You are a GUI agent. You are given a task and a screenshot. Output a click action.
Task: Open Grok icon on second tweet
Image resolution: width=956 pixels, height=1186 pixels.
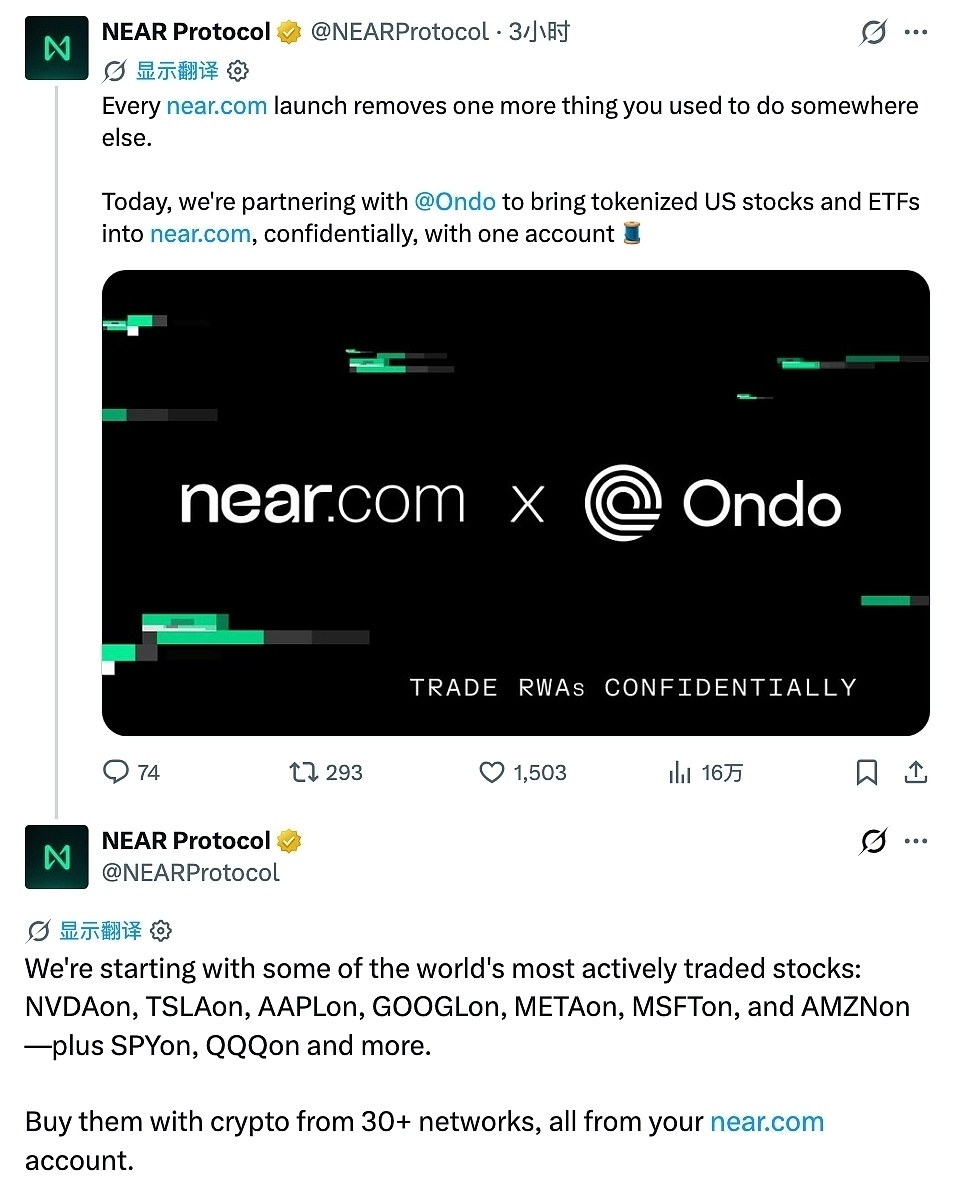873,841
